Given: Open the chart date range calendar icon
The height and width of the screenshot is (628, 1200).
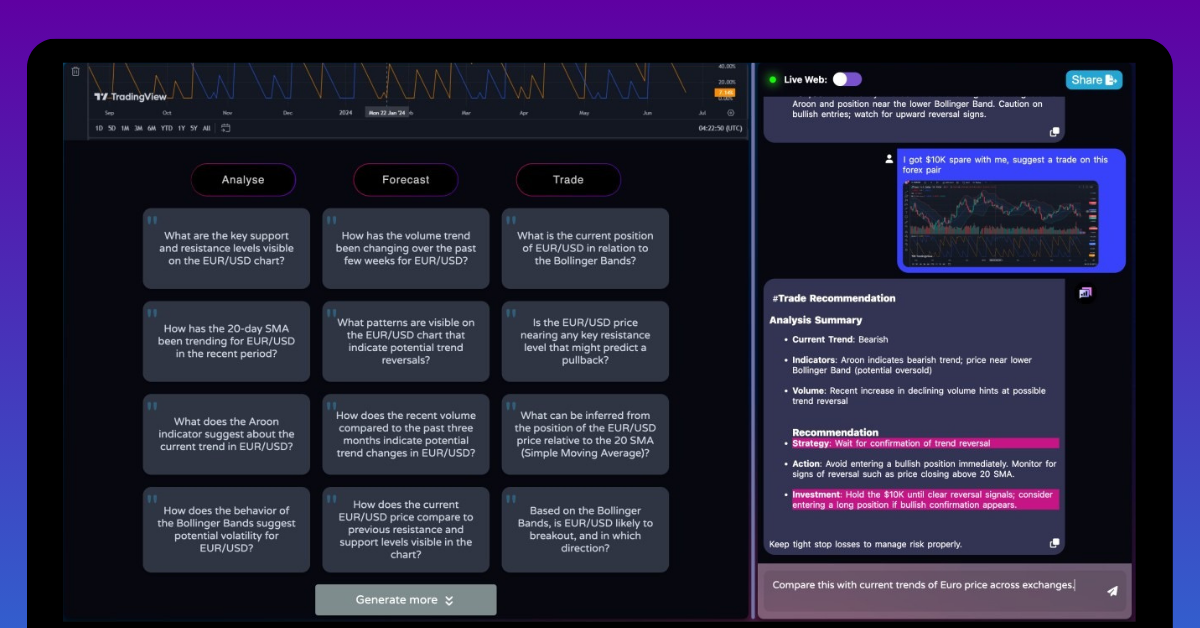Looking at the screenshot, I should click(226, 128).
